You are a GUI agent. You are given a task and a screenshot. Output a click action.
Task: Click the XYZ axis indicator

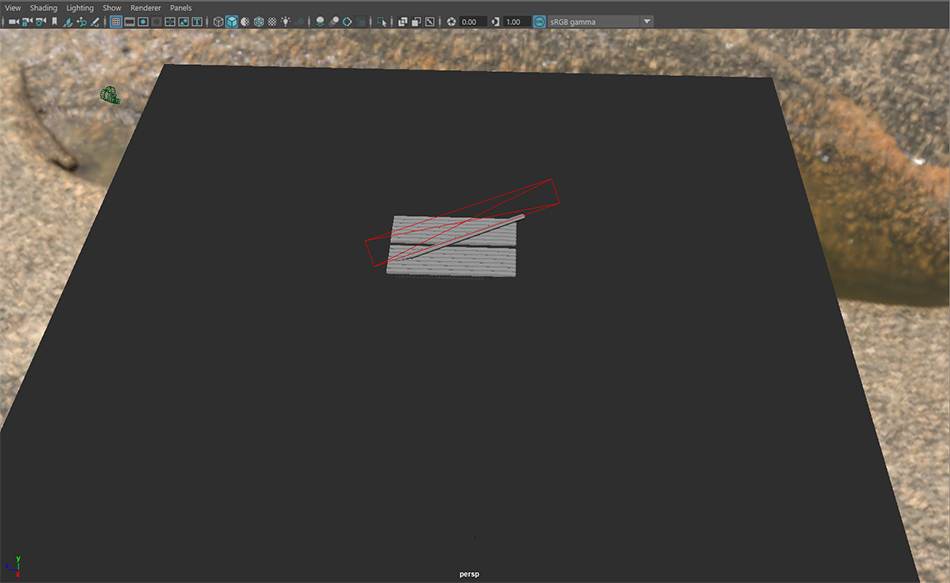point(13,566)
